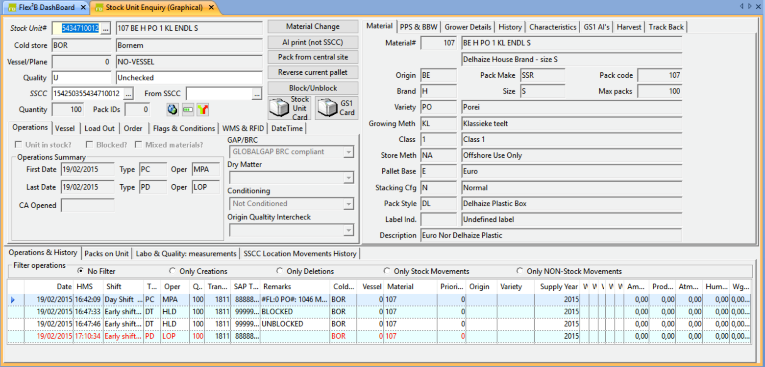Click the Quality code field containing U
The width and height of the screenshot is (765, 367).
coord(81,78)
